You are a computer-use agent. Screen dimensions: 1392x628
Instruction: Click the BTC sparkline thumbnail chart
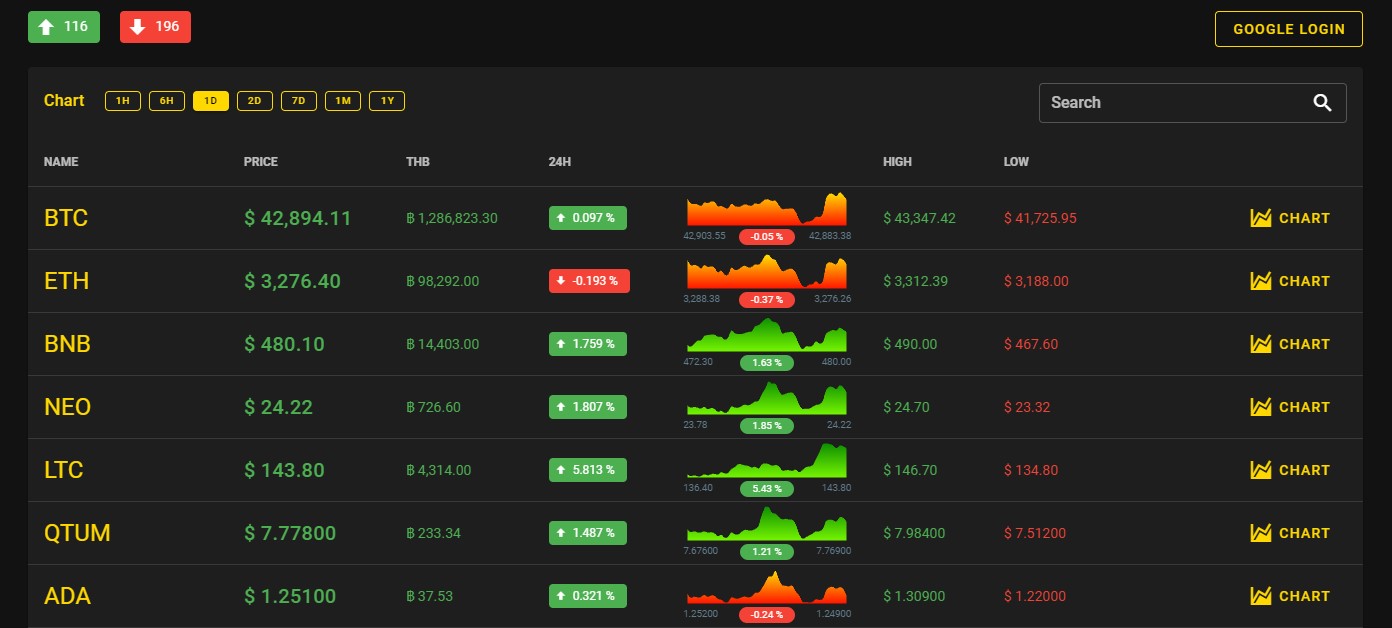[766, 210]
